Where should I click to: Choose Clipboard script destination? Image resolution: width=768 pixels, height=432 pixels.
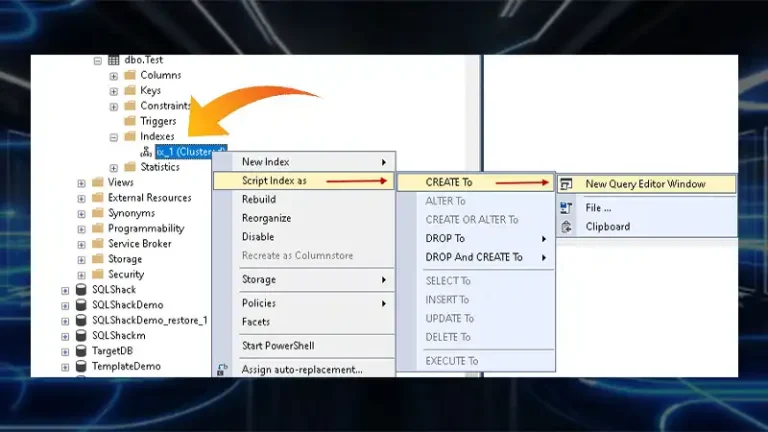click(647, 227)
